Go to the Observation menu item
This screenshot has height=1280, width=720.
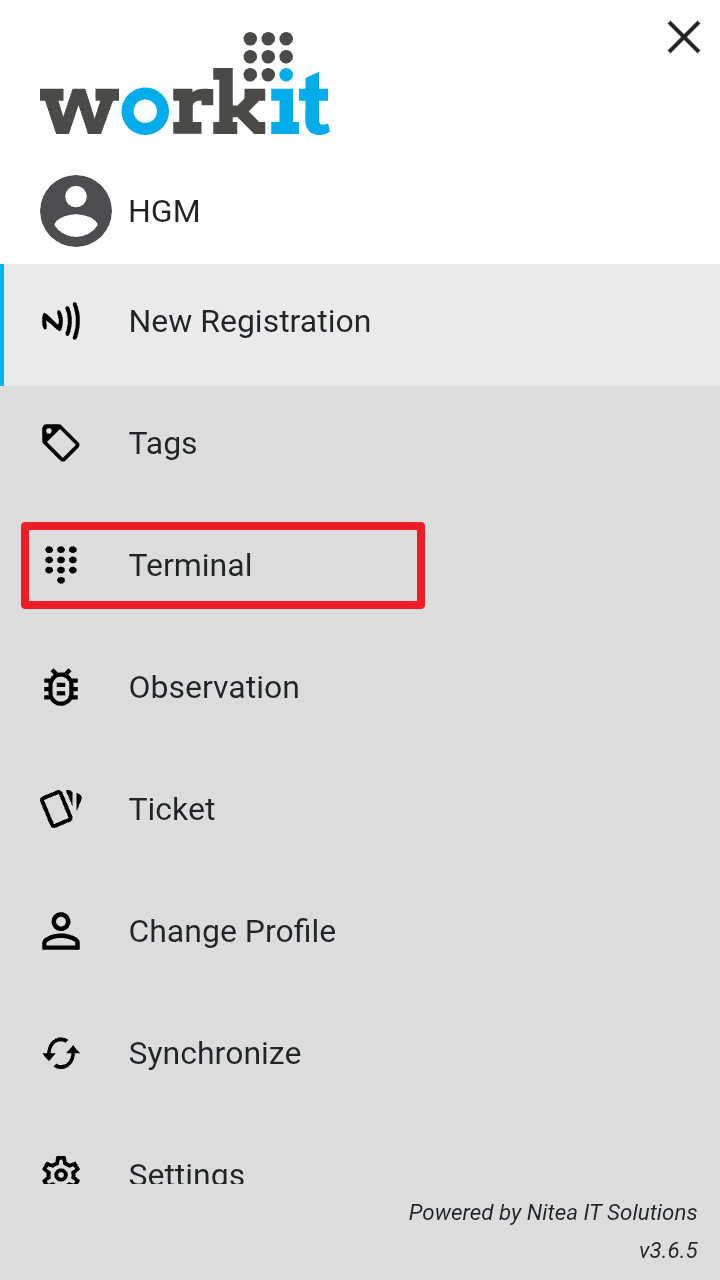point(214,687)
